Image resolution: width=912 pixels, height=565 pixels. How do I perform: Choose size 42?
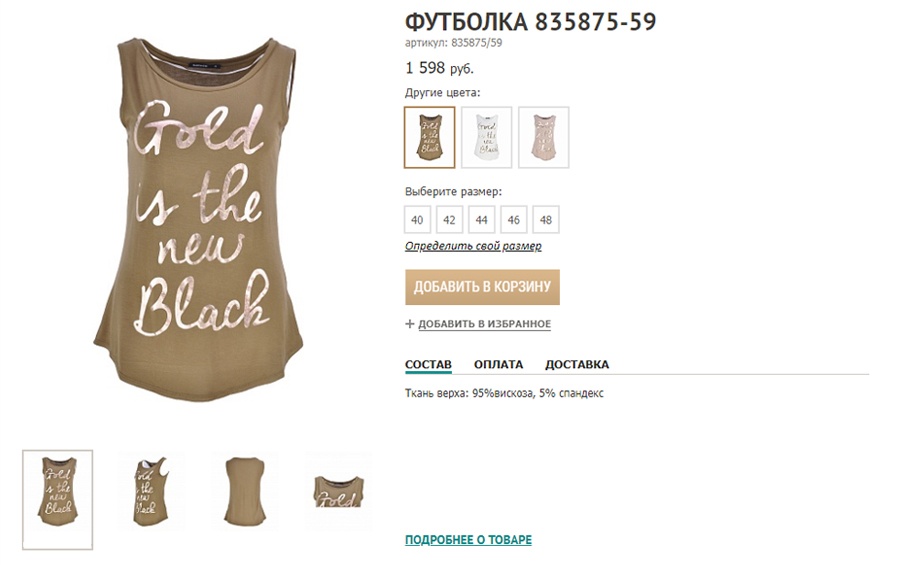tap(449, 220)
